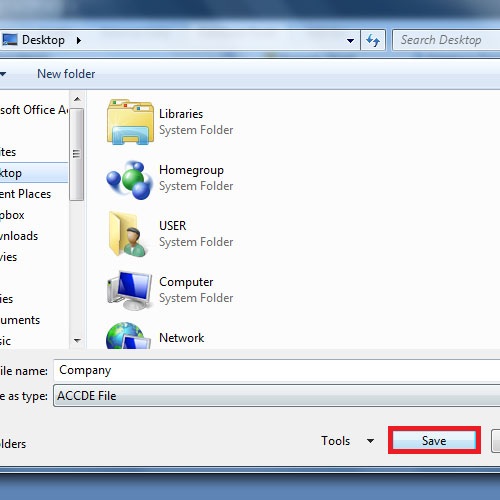Screen dimensions: 500x500
Task: Select the USER folder icon
Action: 128,235
